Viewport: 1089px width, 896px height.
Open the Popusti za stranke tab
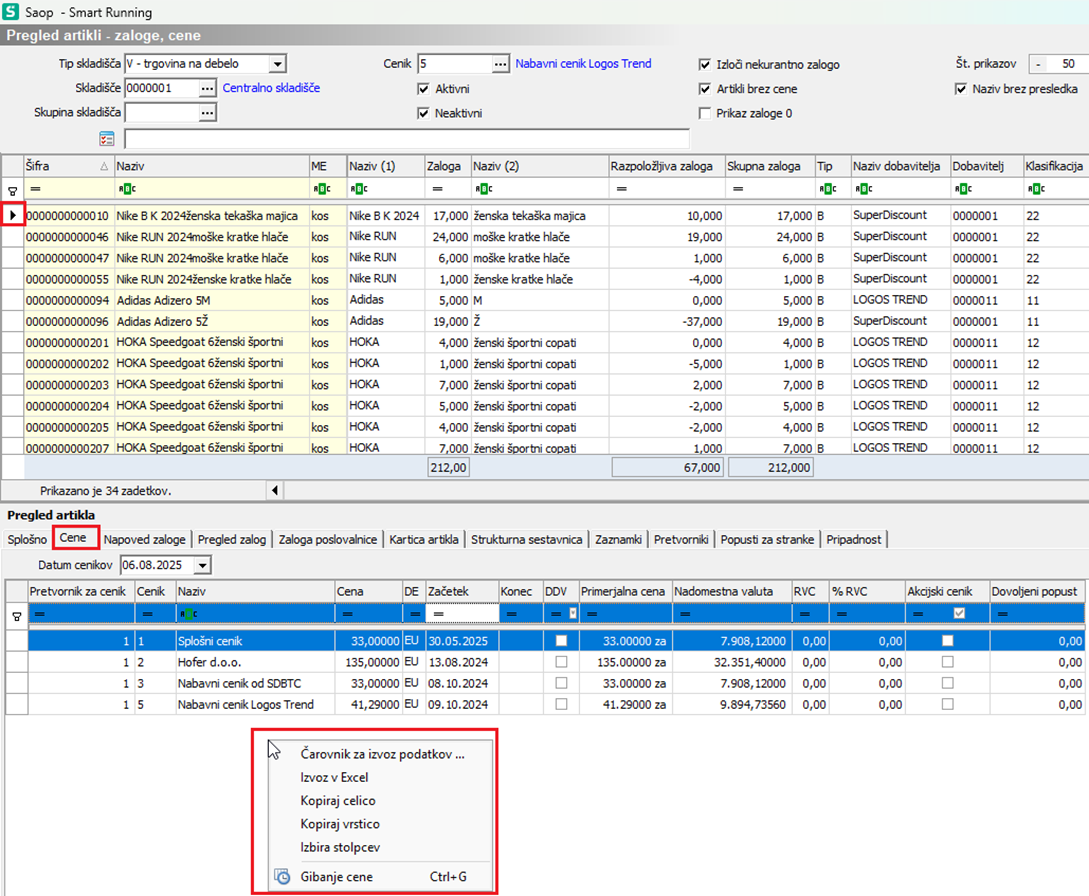coord(767,540)
